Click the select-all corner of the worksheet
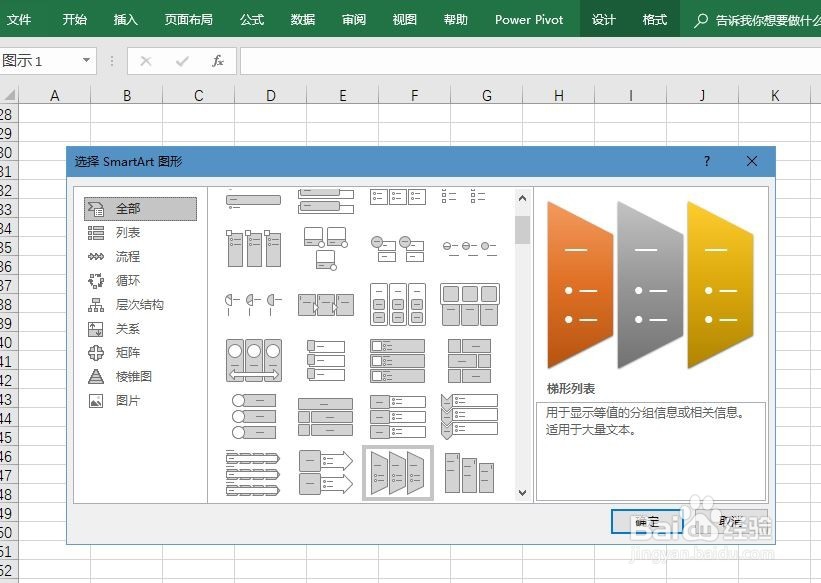 (x=9, y=95)
